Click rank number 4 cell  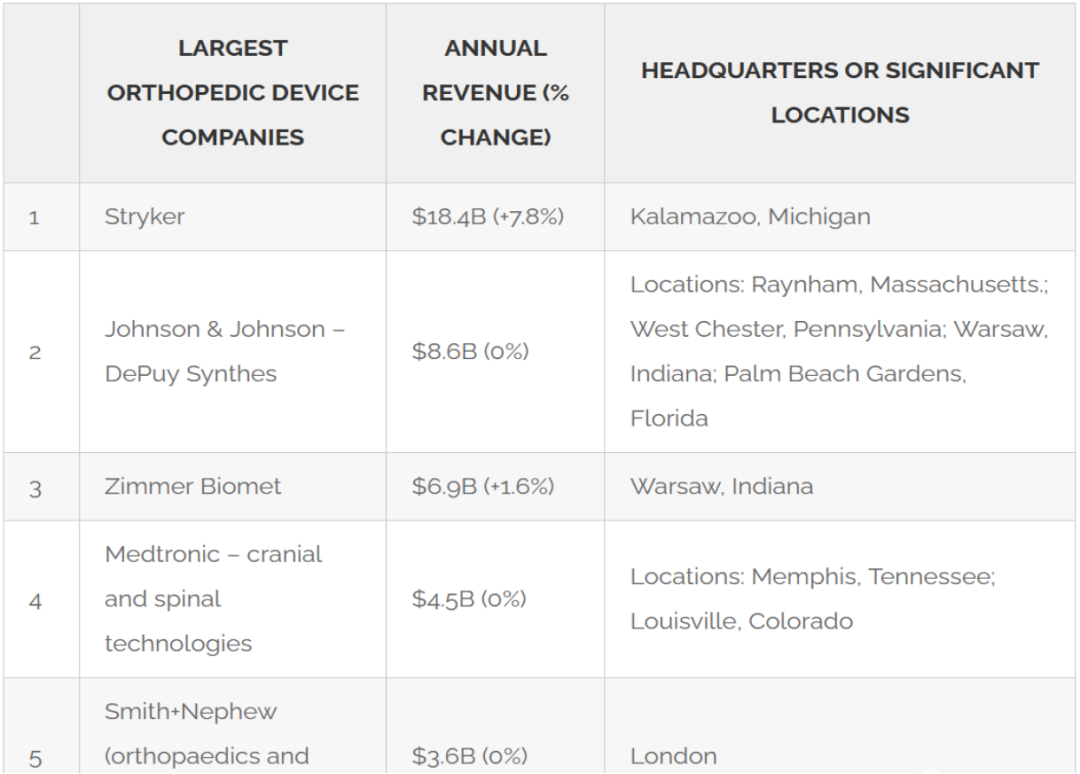[41, 599]
